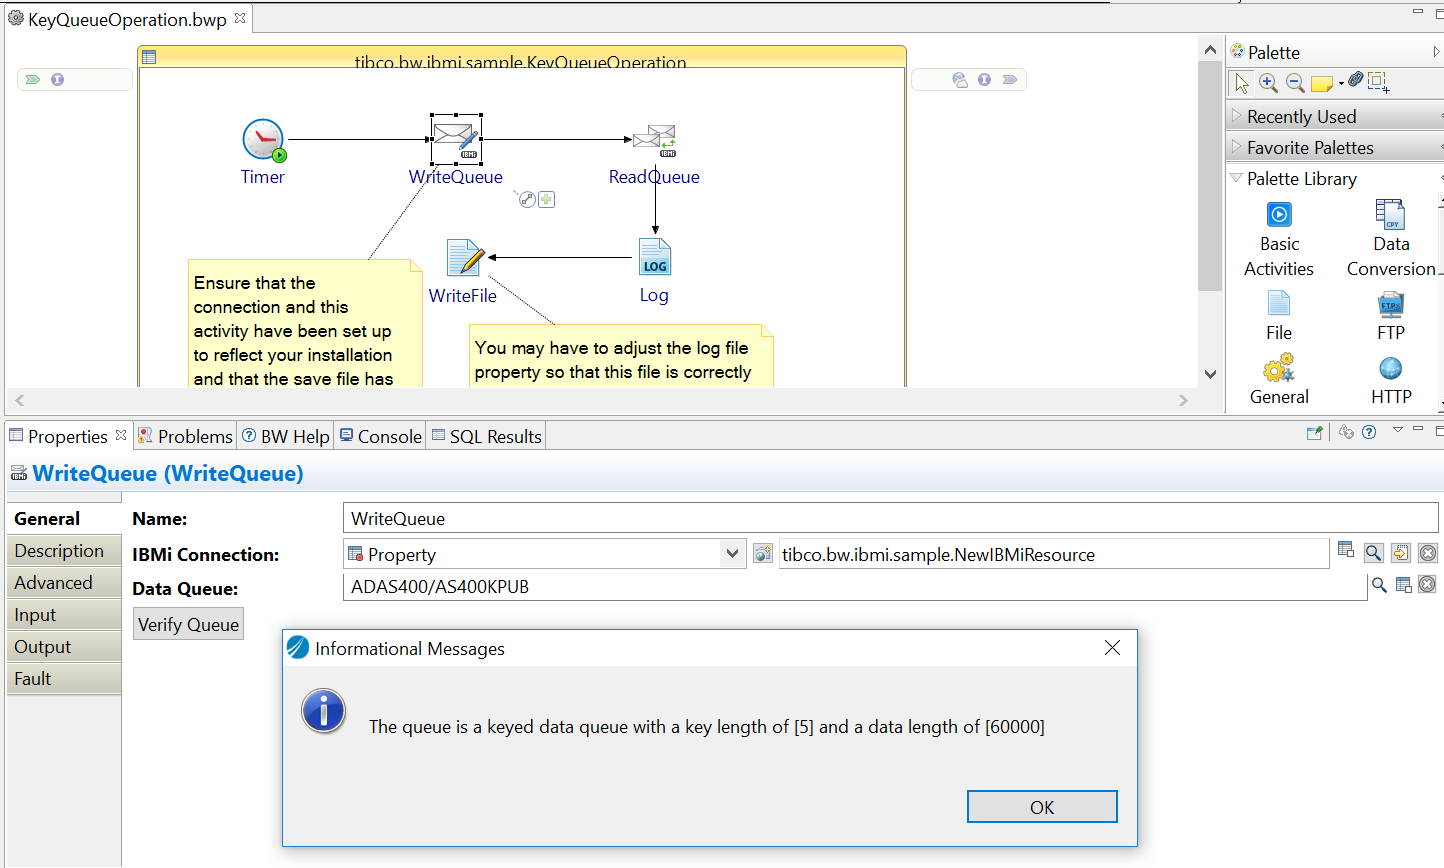Clear the IBMi Connection value with X icon
The height and width of the screenshot is (868, 1444).
pyautogui.click(x=1428, y=553)
